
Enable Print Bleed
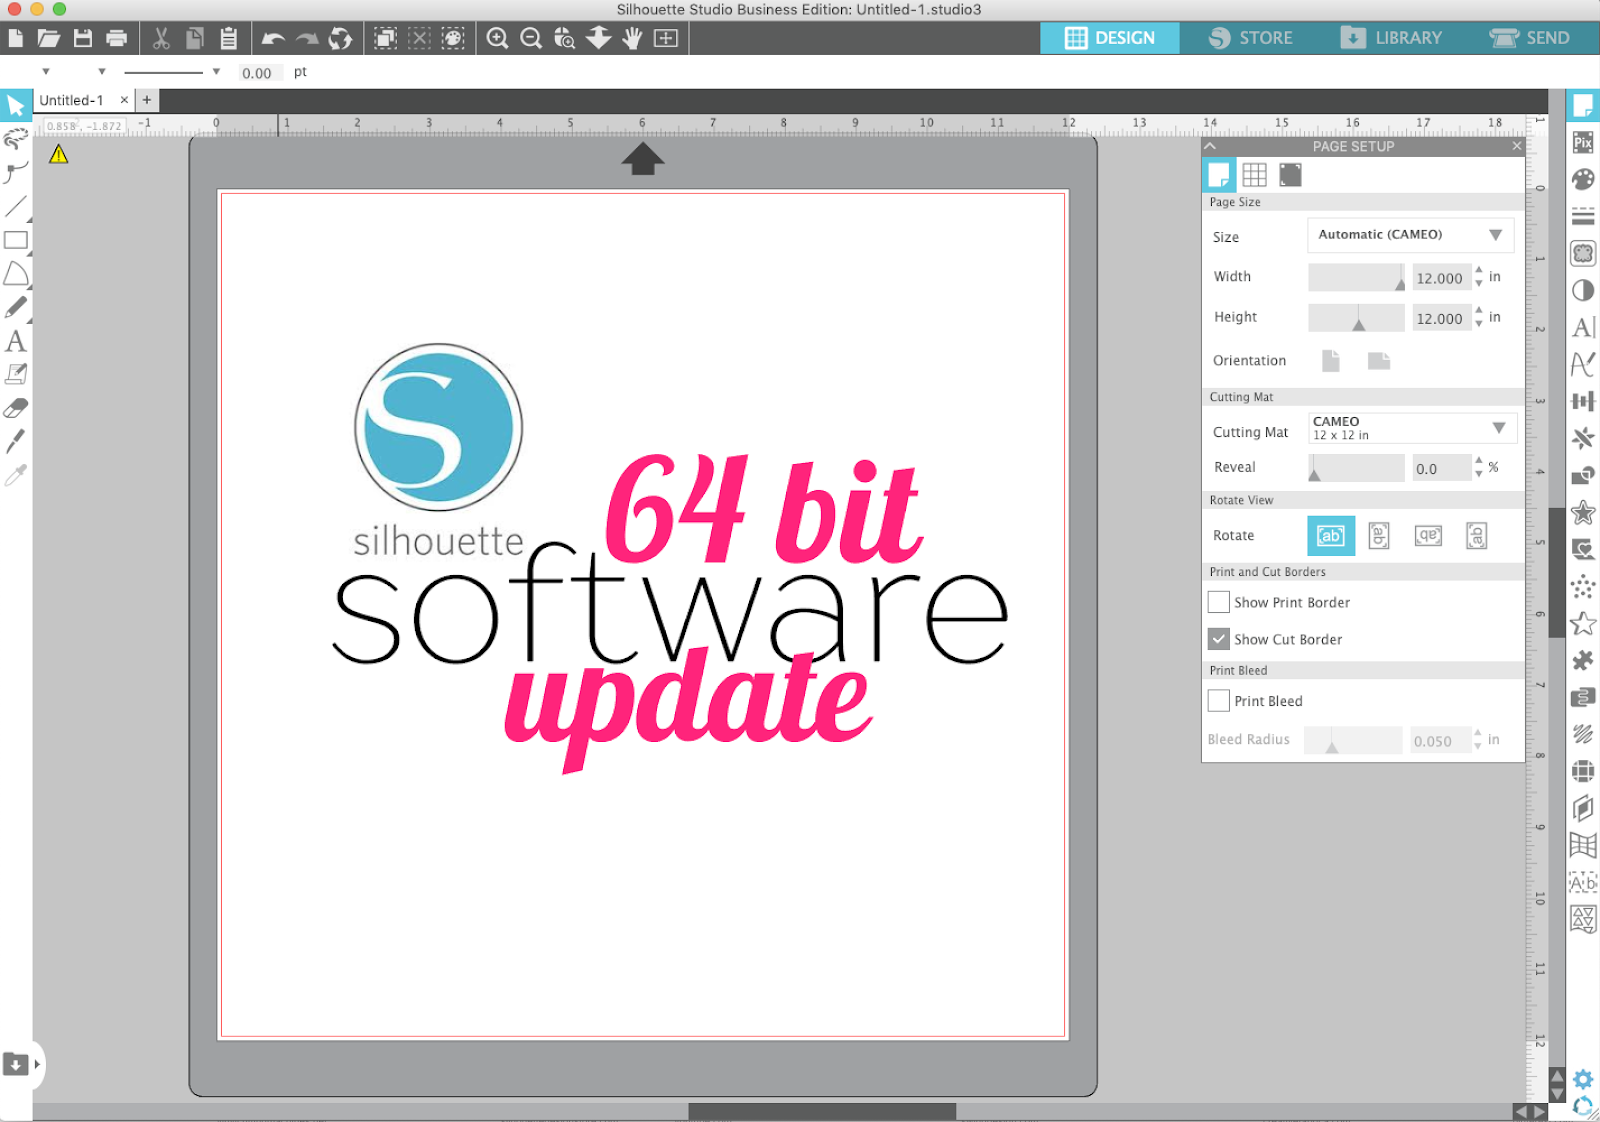pos(1218,701)
